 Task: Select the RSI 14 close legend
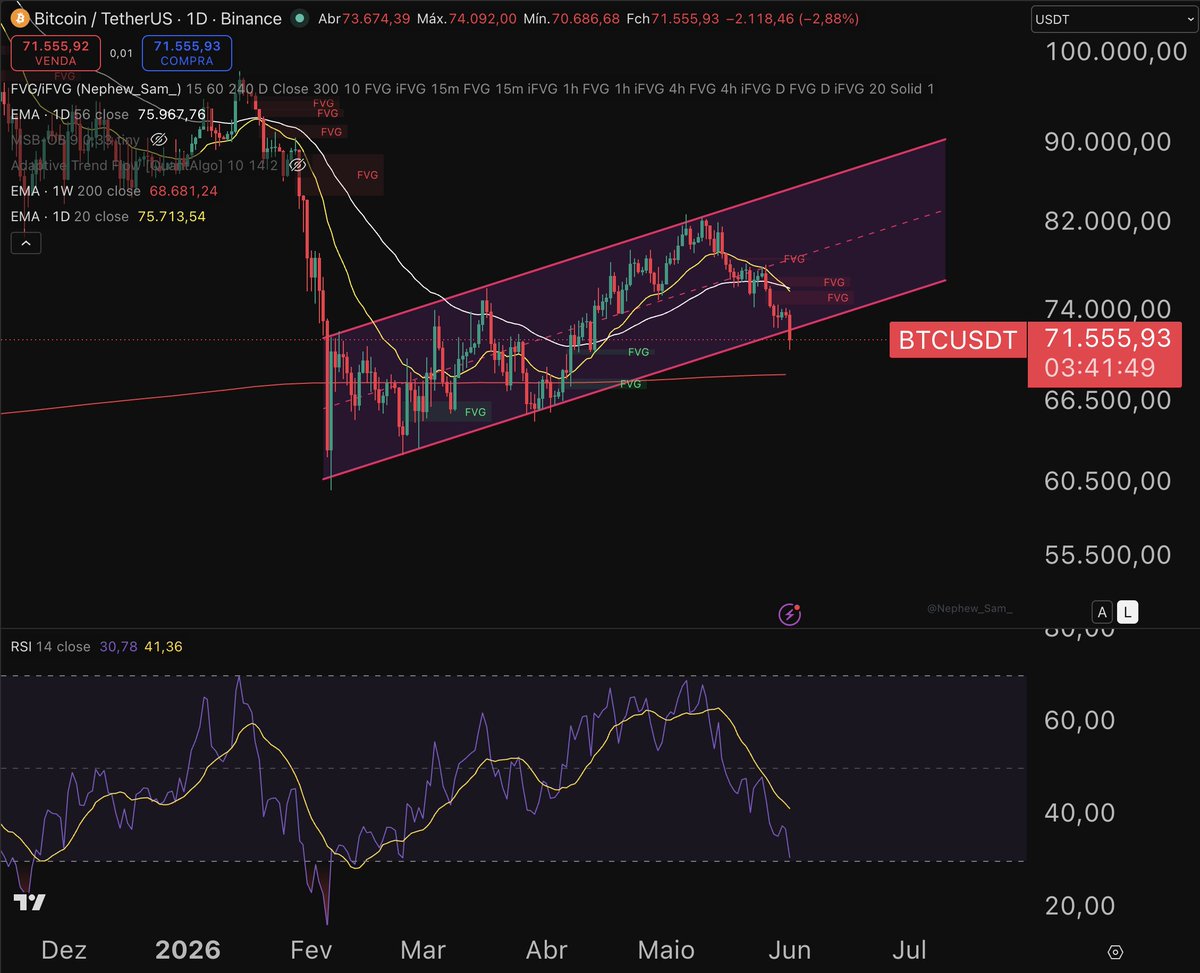pyautogui.click(x=50, y=647)
